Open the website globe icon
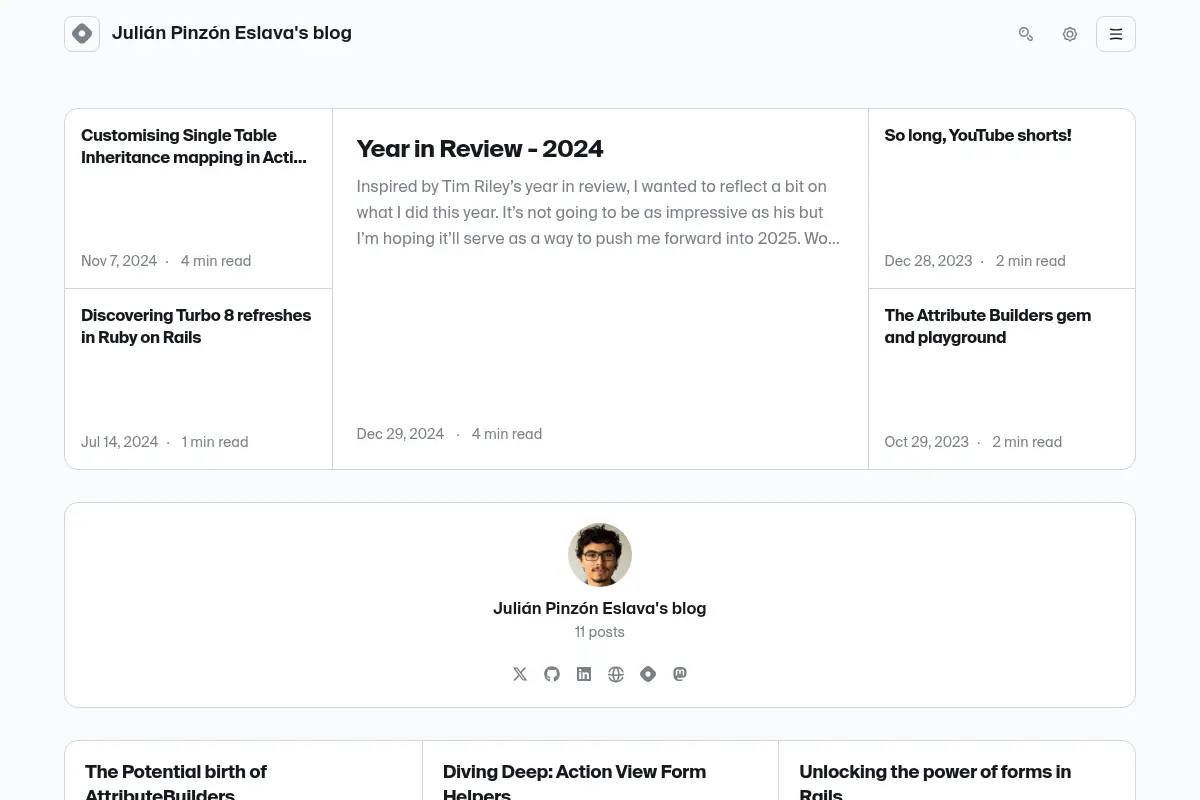The image size is (1200, 800). (x=616, y=674)
